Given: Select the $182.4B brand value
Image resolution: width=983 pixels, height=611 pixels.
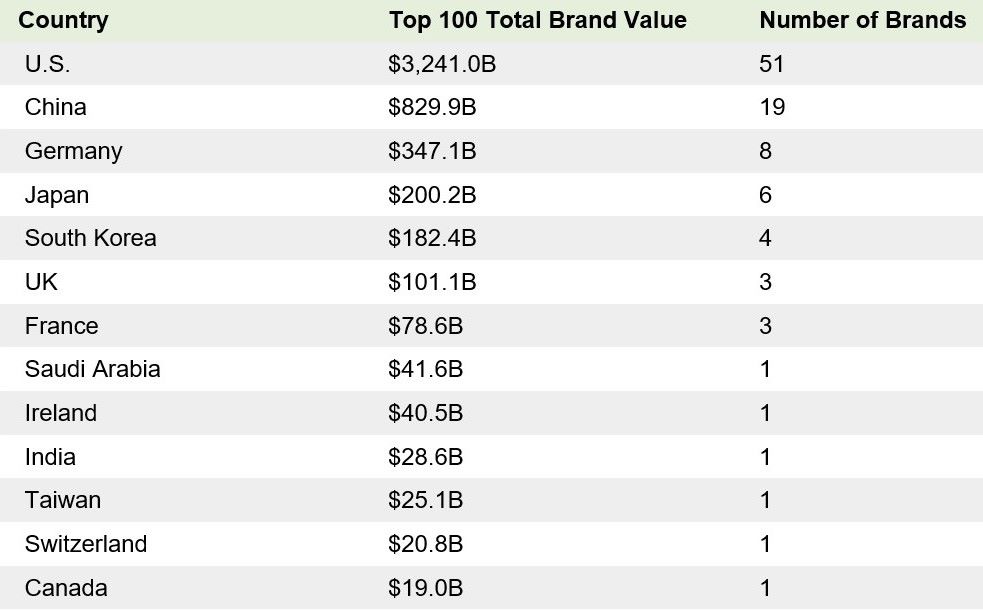Looking at the screenshot, I should 432,238.
